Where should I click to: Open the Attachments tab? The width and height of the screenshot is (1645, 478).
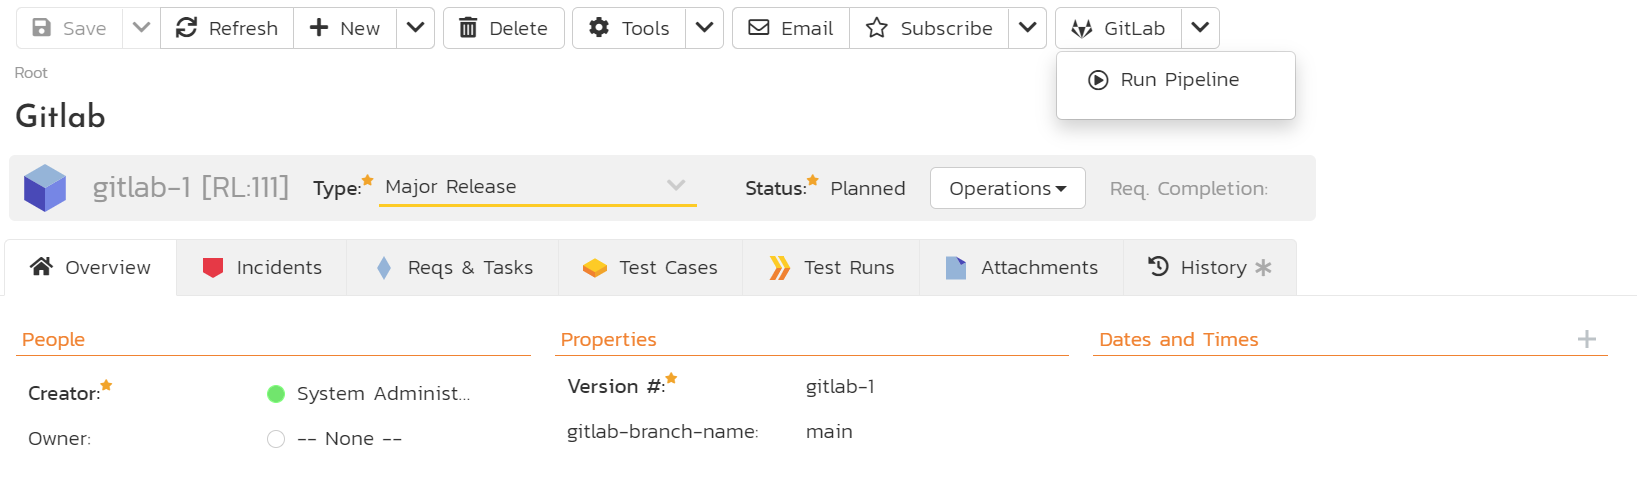(x=1022, y=267)
